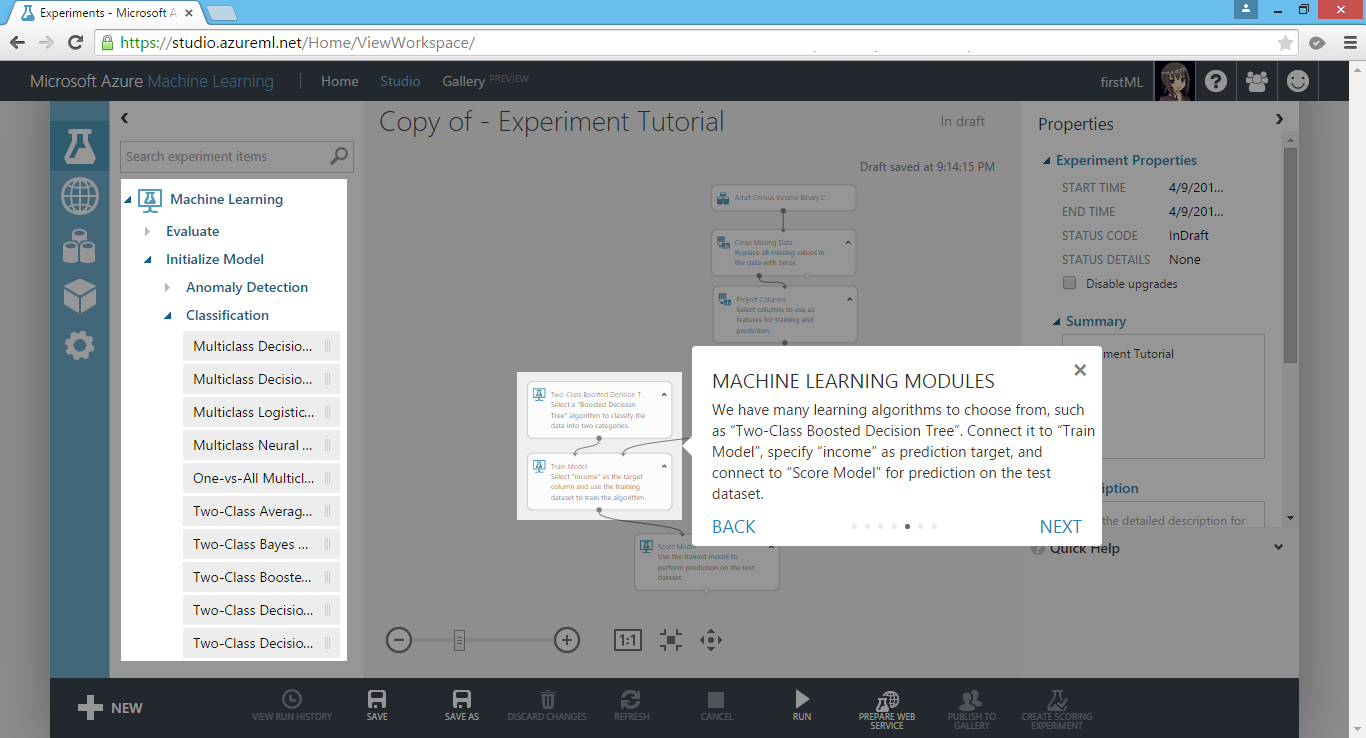Viewport: 1366px width, 738px height.
Task: Select the Two-Class Averaged module item
Action: (261, 511)
